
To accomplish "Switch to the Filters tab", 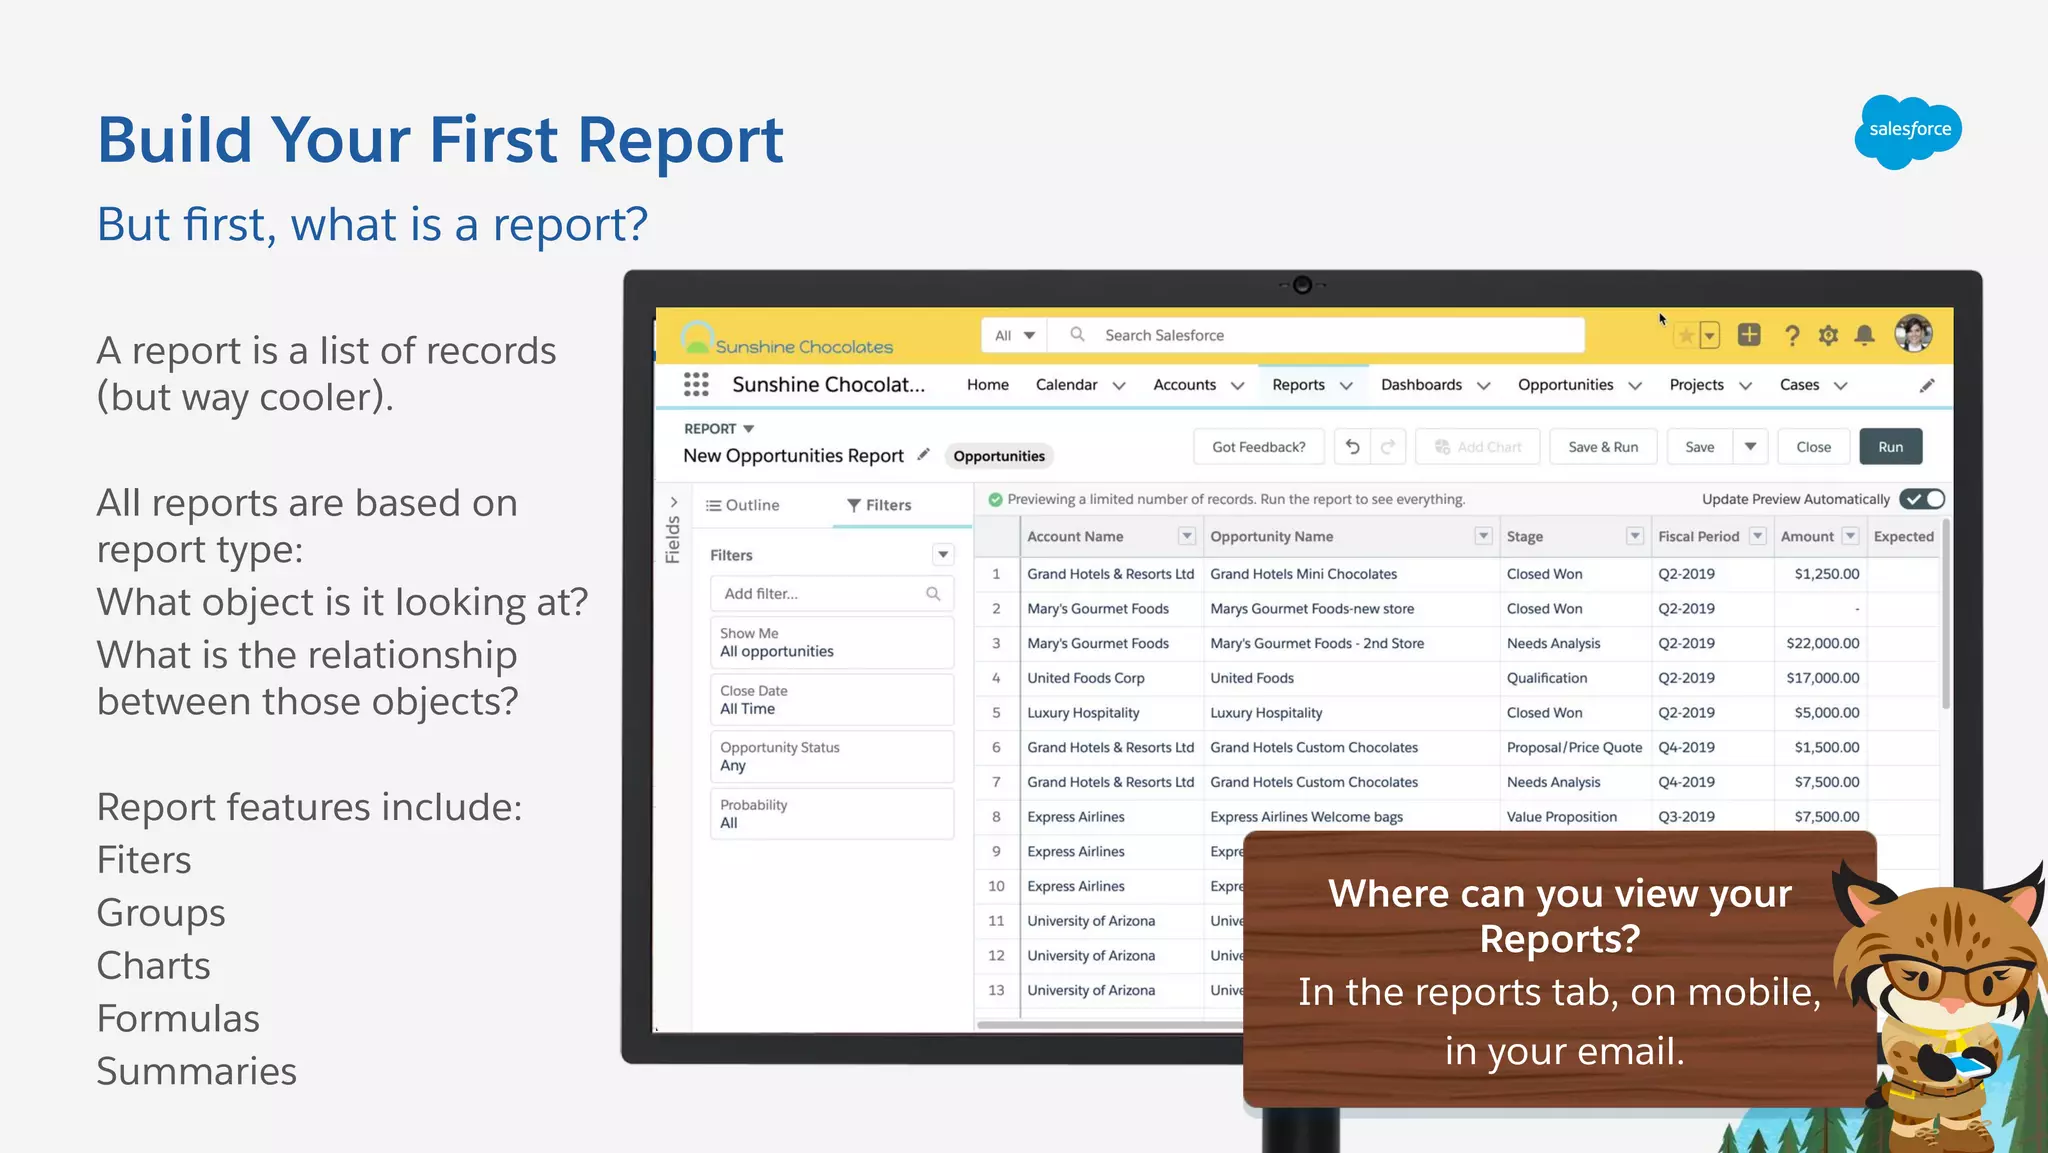I will (x=879, y=506).
